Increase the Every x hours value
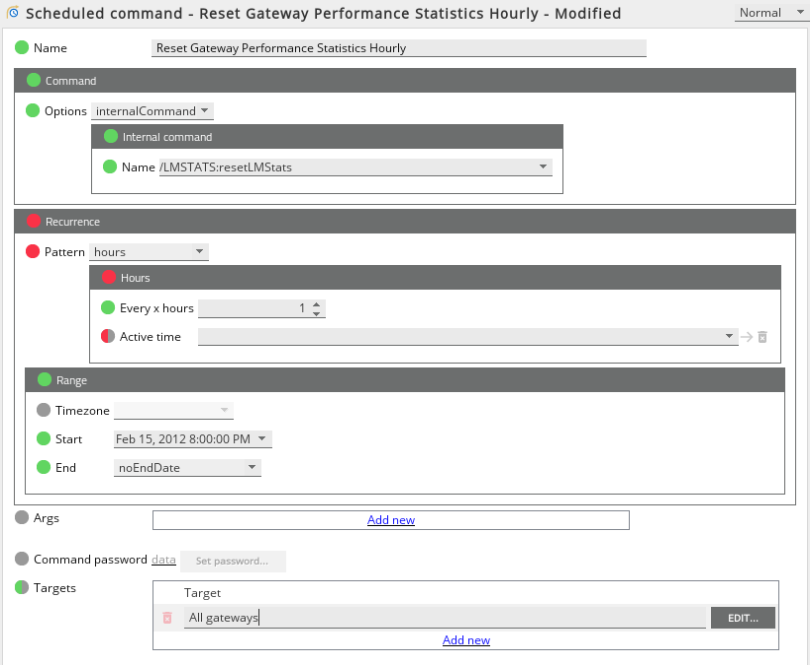Viewport: 811px width, 665px height. tap(317, 304)
